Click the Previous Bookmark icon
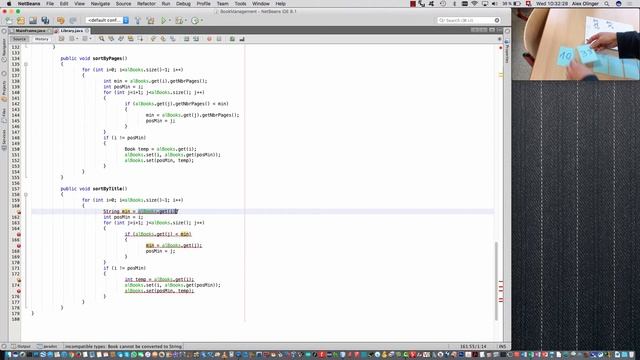This screenshot has height=360, width=640. click(x=153, y=39)
